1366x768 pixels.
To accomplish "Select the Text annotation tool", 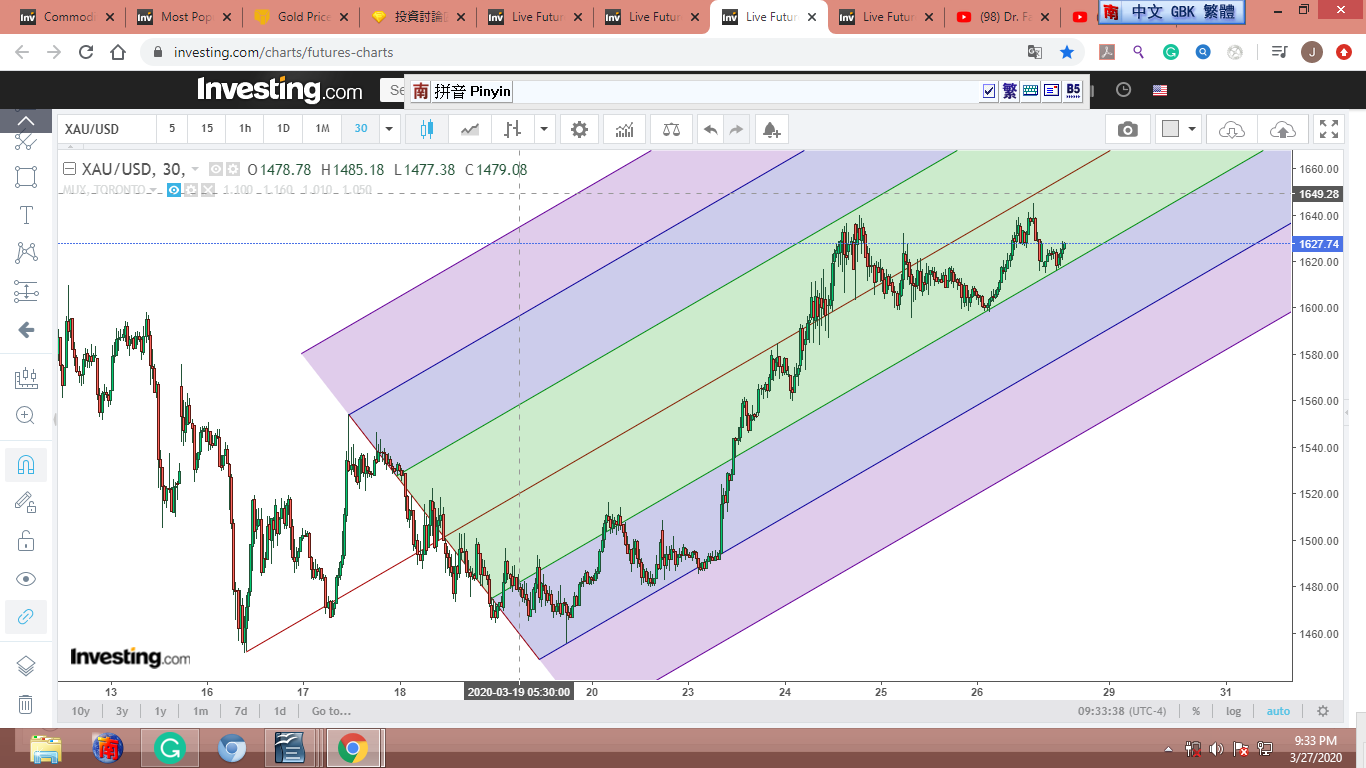I will pos(26,215).
